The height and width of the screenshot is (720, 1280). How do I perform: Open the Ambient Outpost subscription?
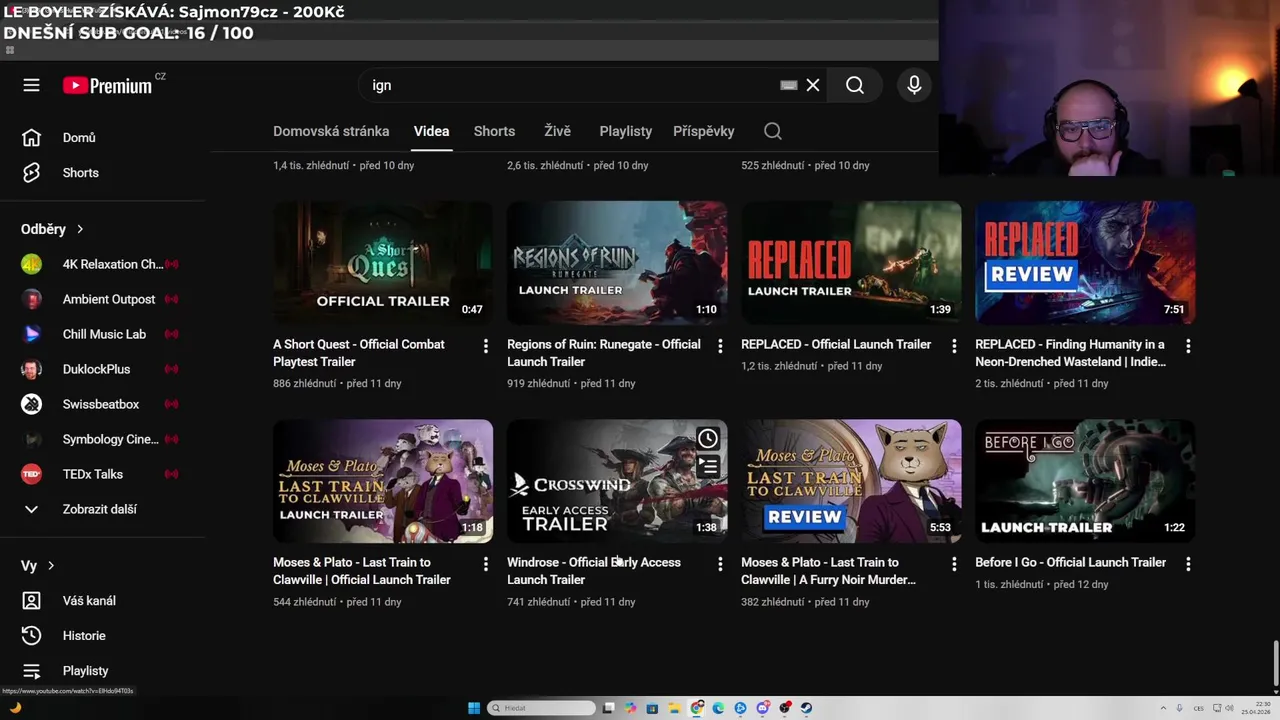click(102, 299)
